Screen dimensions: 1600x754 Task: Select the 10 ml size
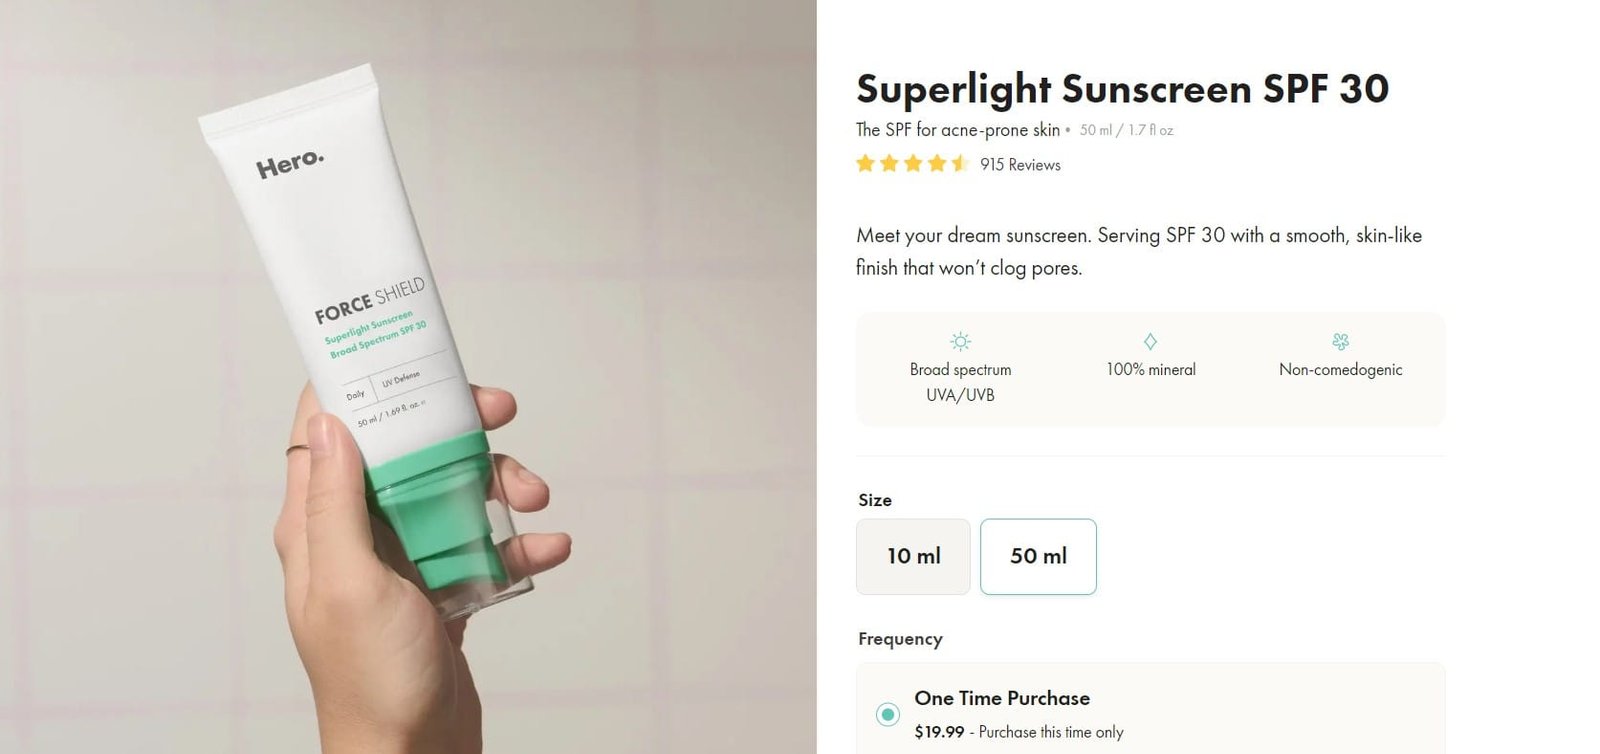912,556
